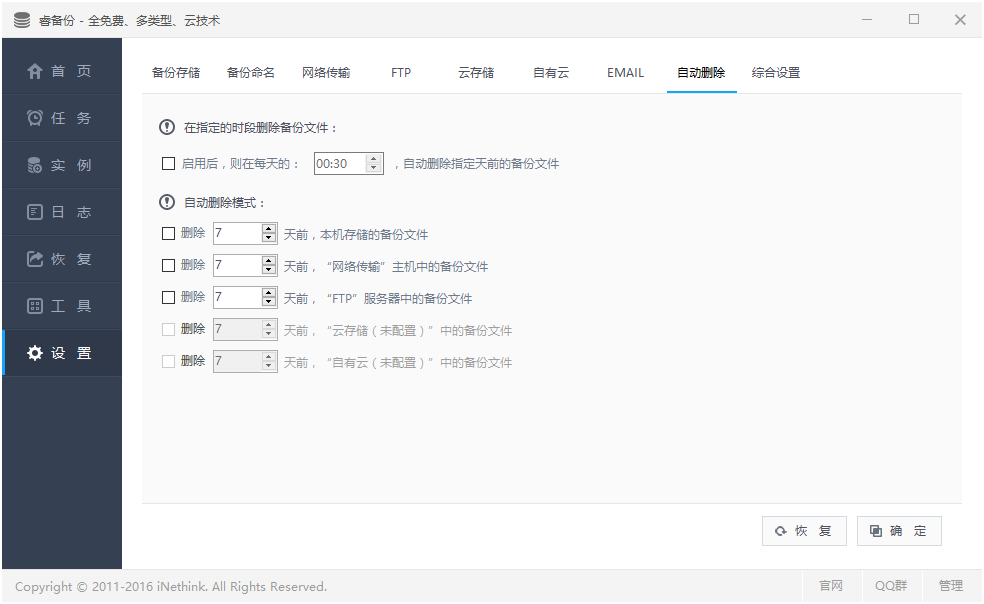Screen dimensions: 984x604
Task: Click the 确定 confirm button
Action: [x=898, y=530]
